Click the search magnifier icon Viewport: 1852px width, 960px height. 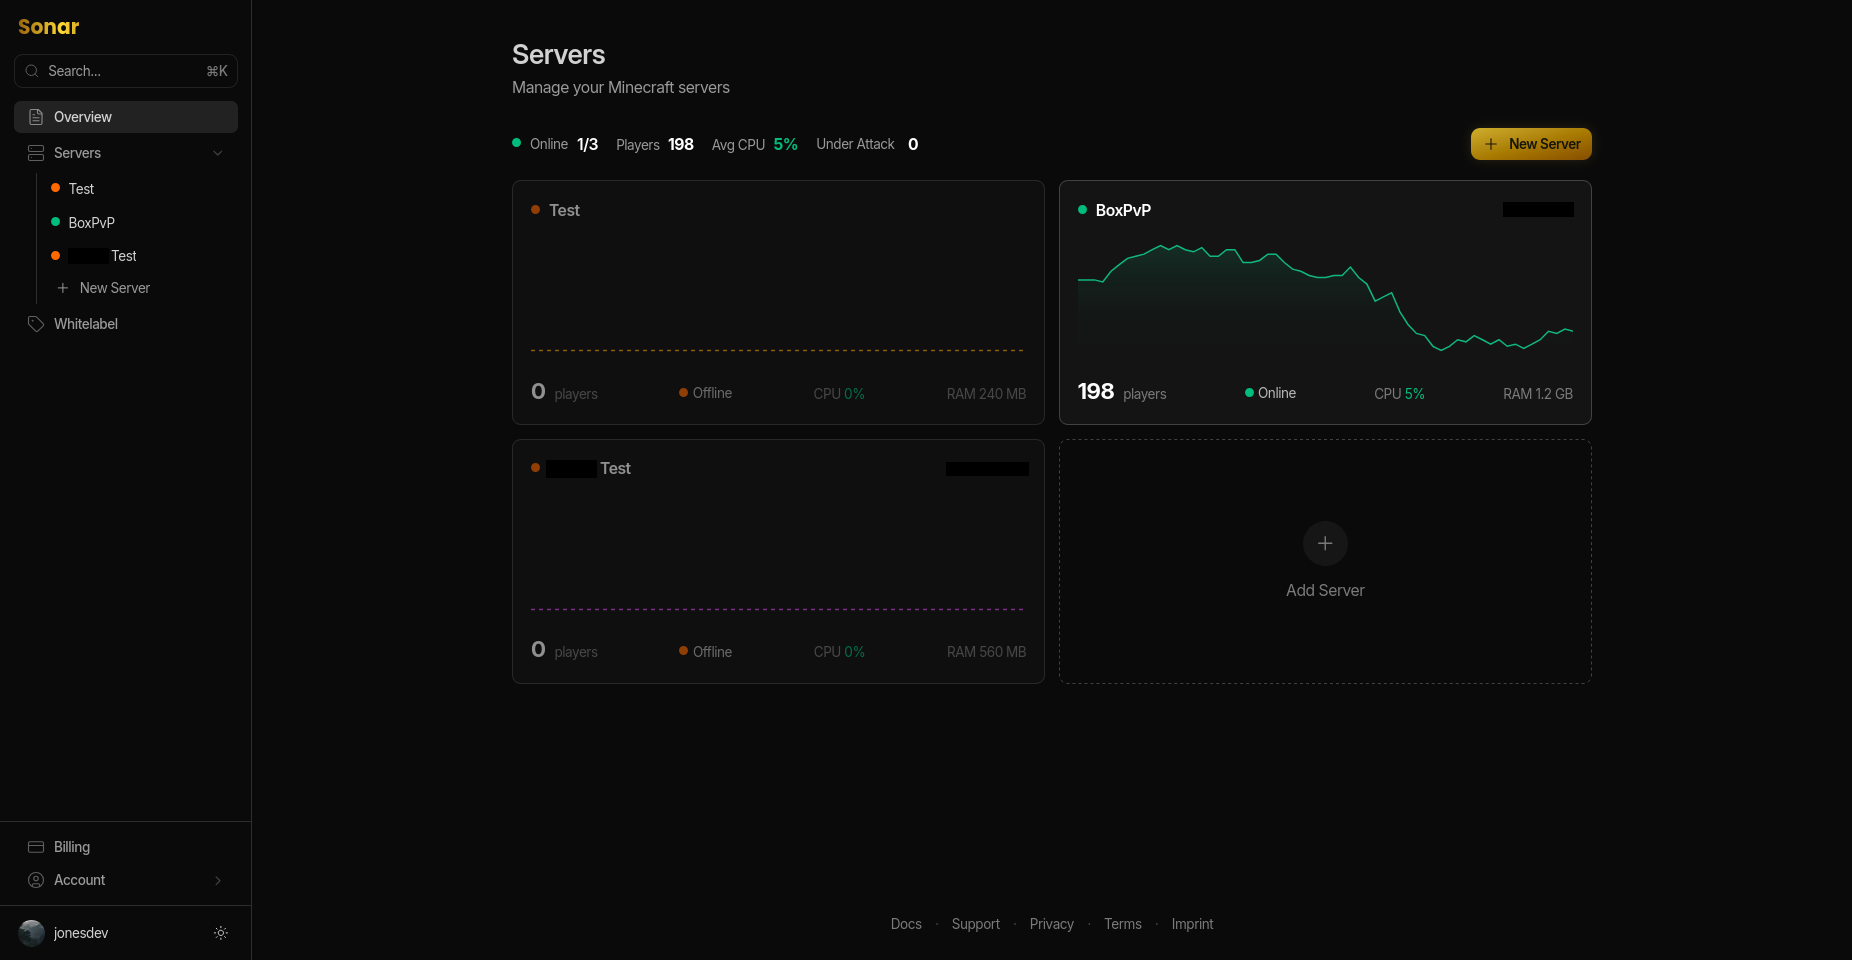(32, 71)
